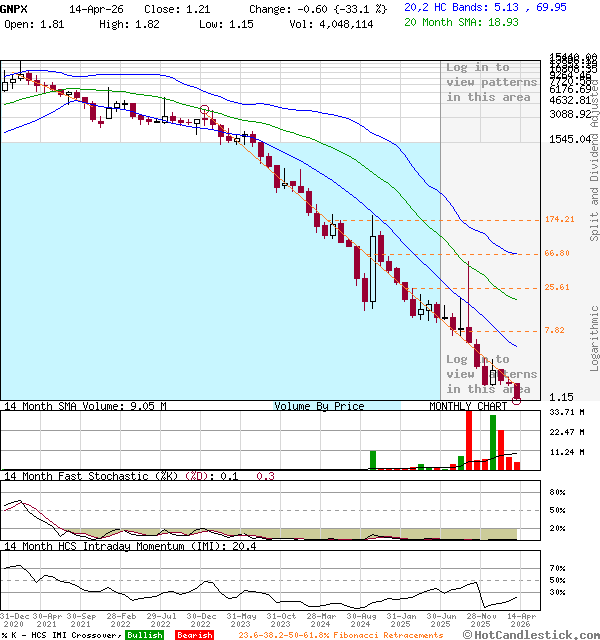The image size is (600, 640).
Task: Select the Volume By Price label
Action: (319, 407)
